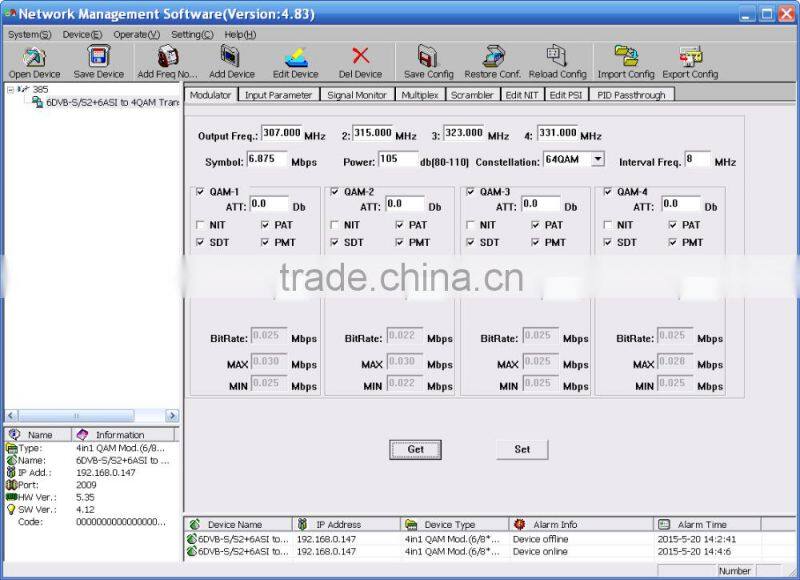Toggle the QAM-1 checkbox
This screenshot has width=800, height=580.
(x=202, y=192)
